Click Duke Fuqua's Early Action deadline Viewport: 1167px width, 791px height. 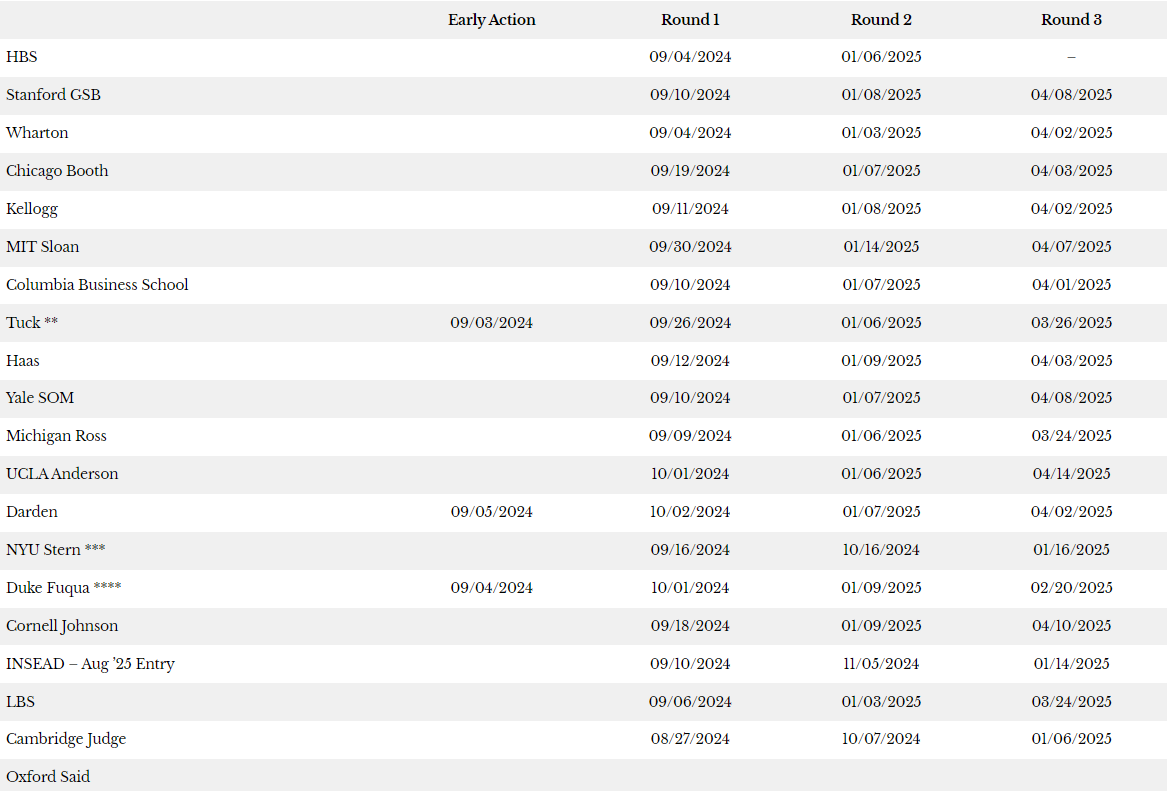pos(491,588)
